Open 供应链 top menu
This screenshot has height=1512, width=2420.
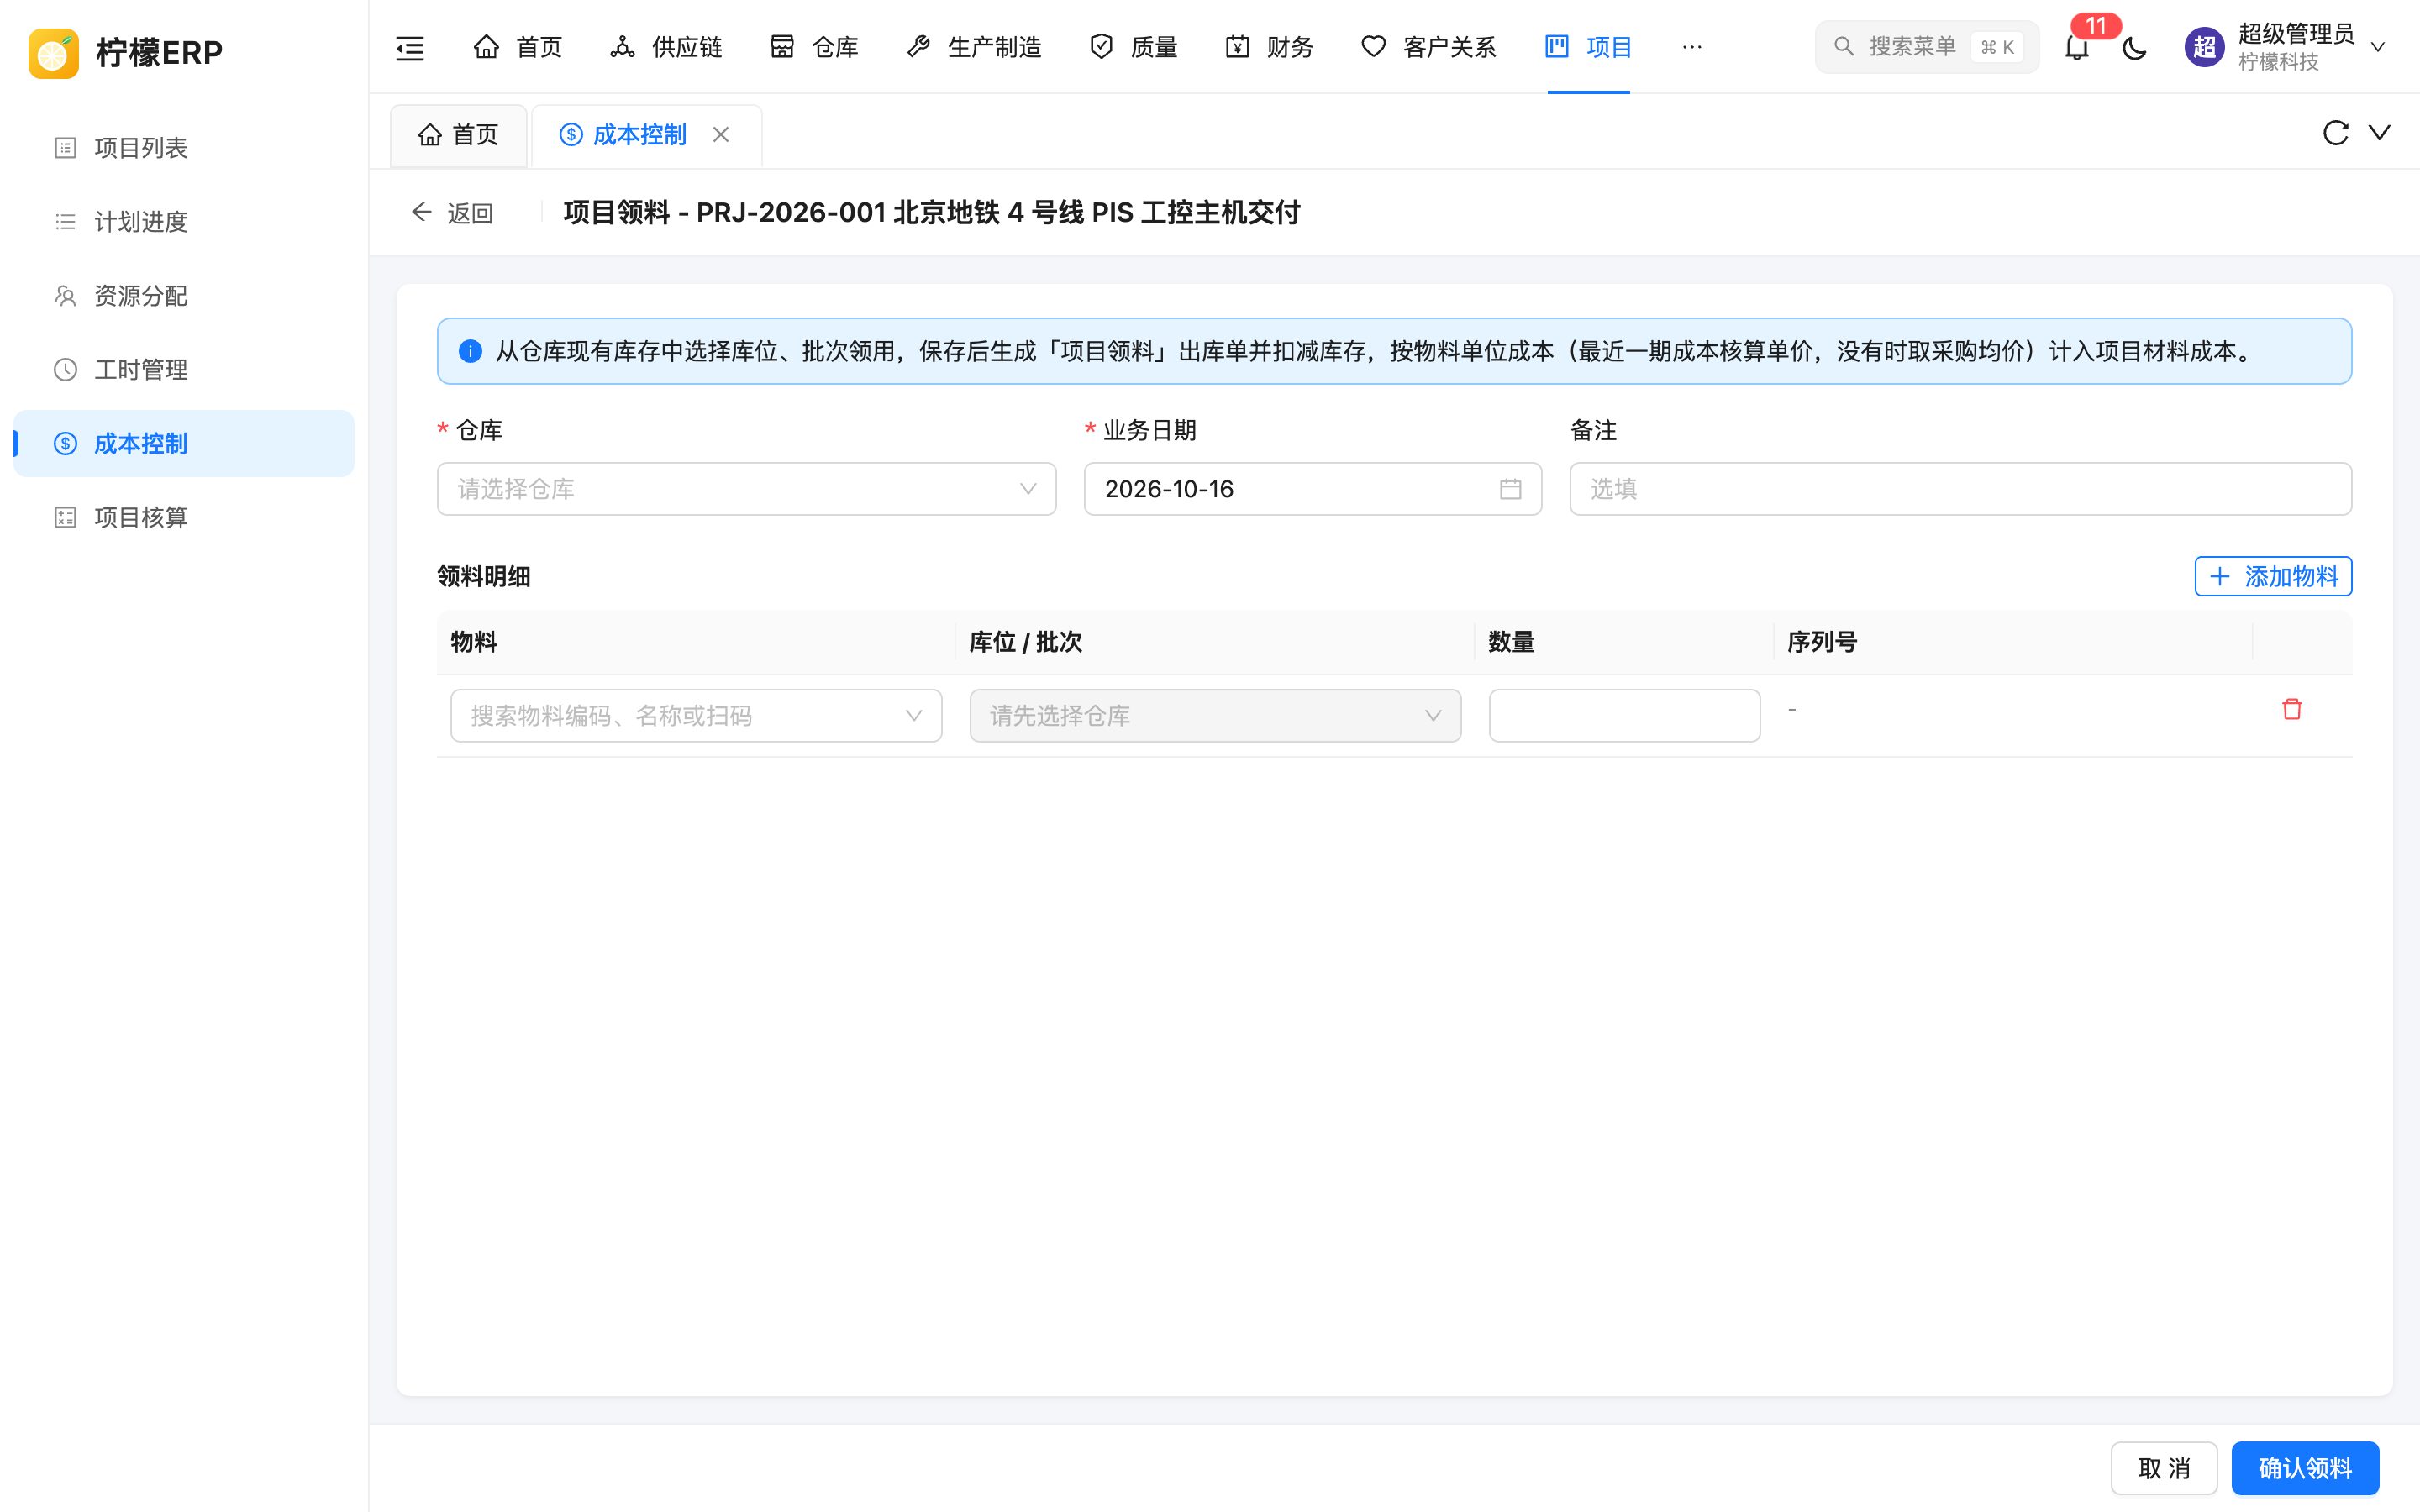click(x=666, y=47)
